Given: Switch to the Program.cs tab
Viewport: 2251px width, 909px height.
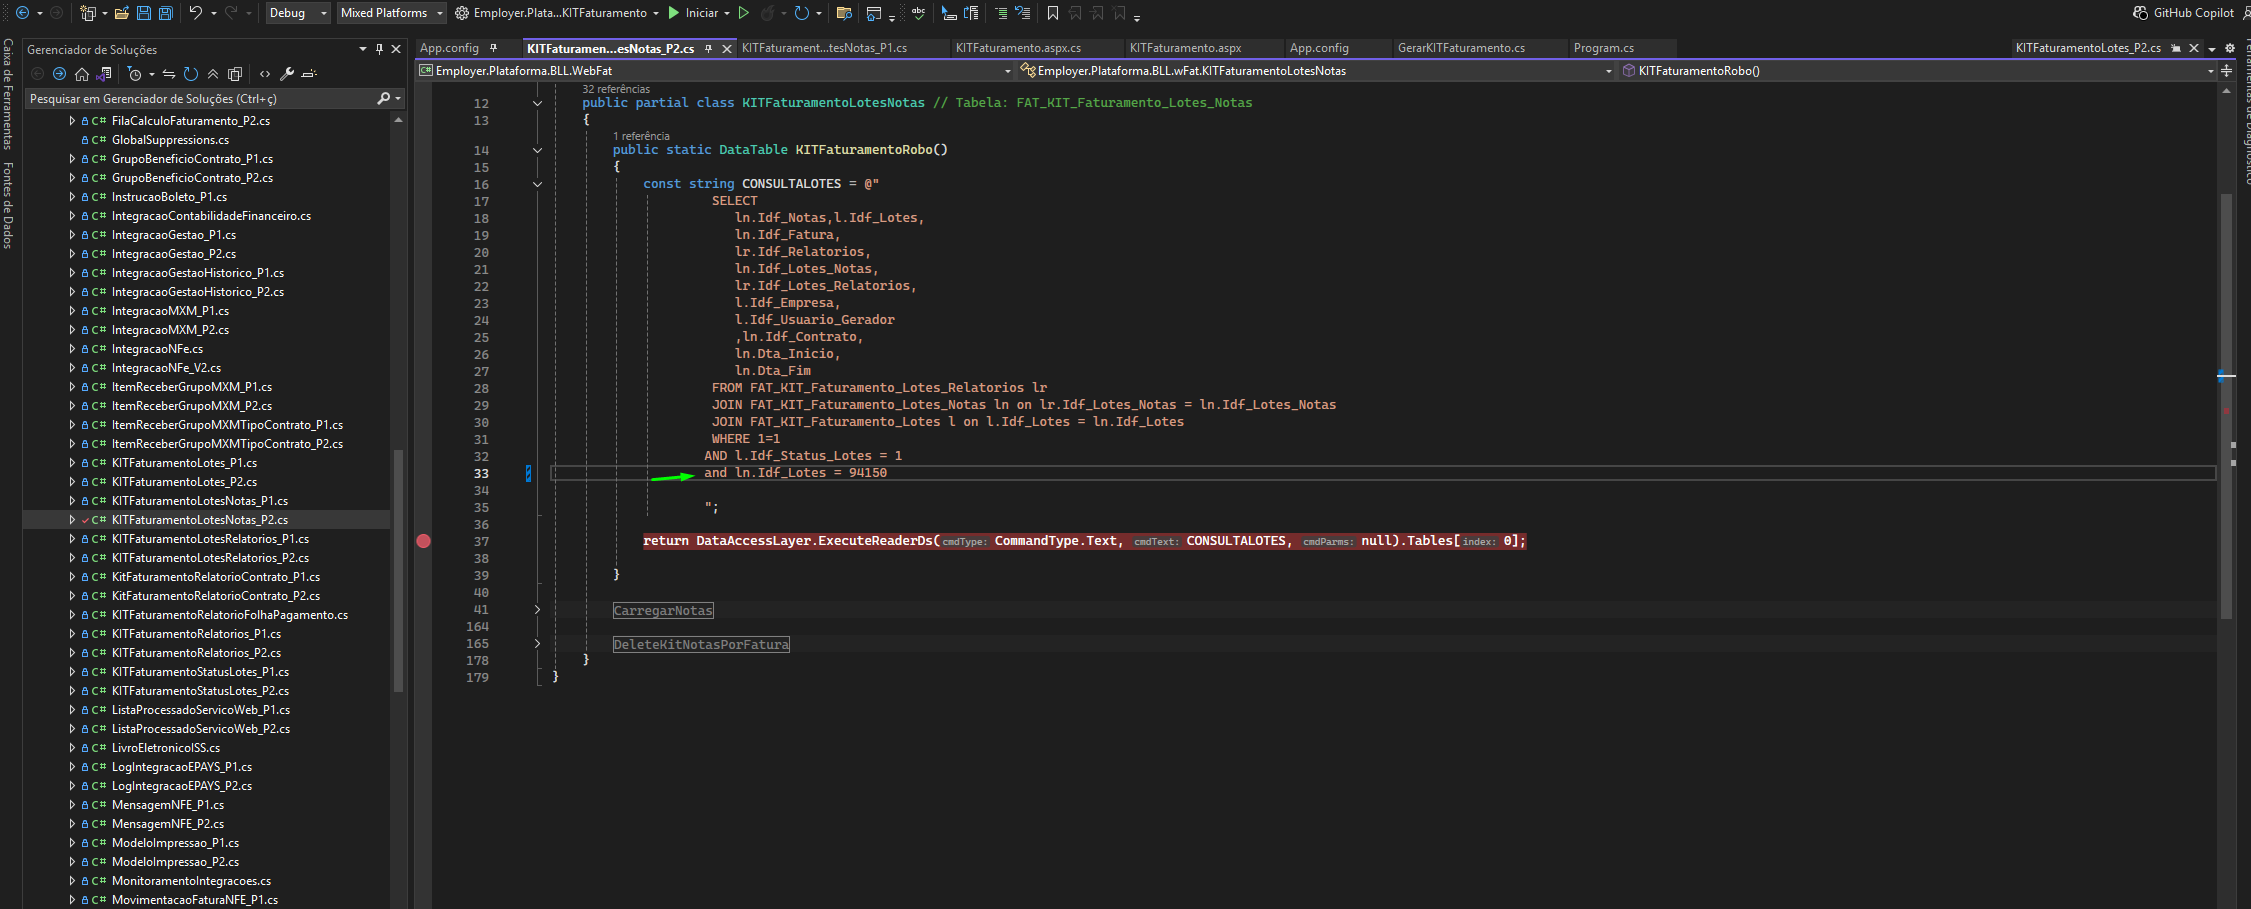Looking at the screenshot, I should click(x=1604, y=48).
